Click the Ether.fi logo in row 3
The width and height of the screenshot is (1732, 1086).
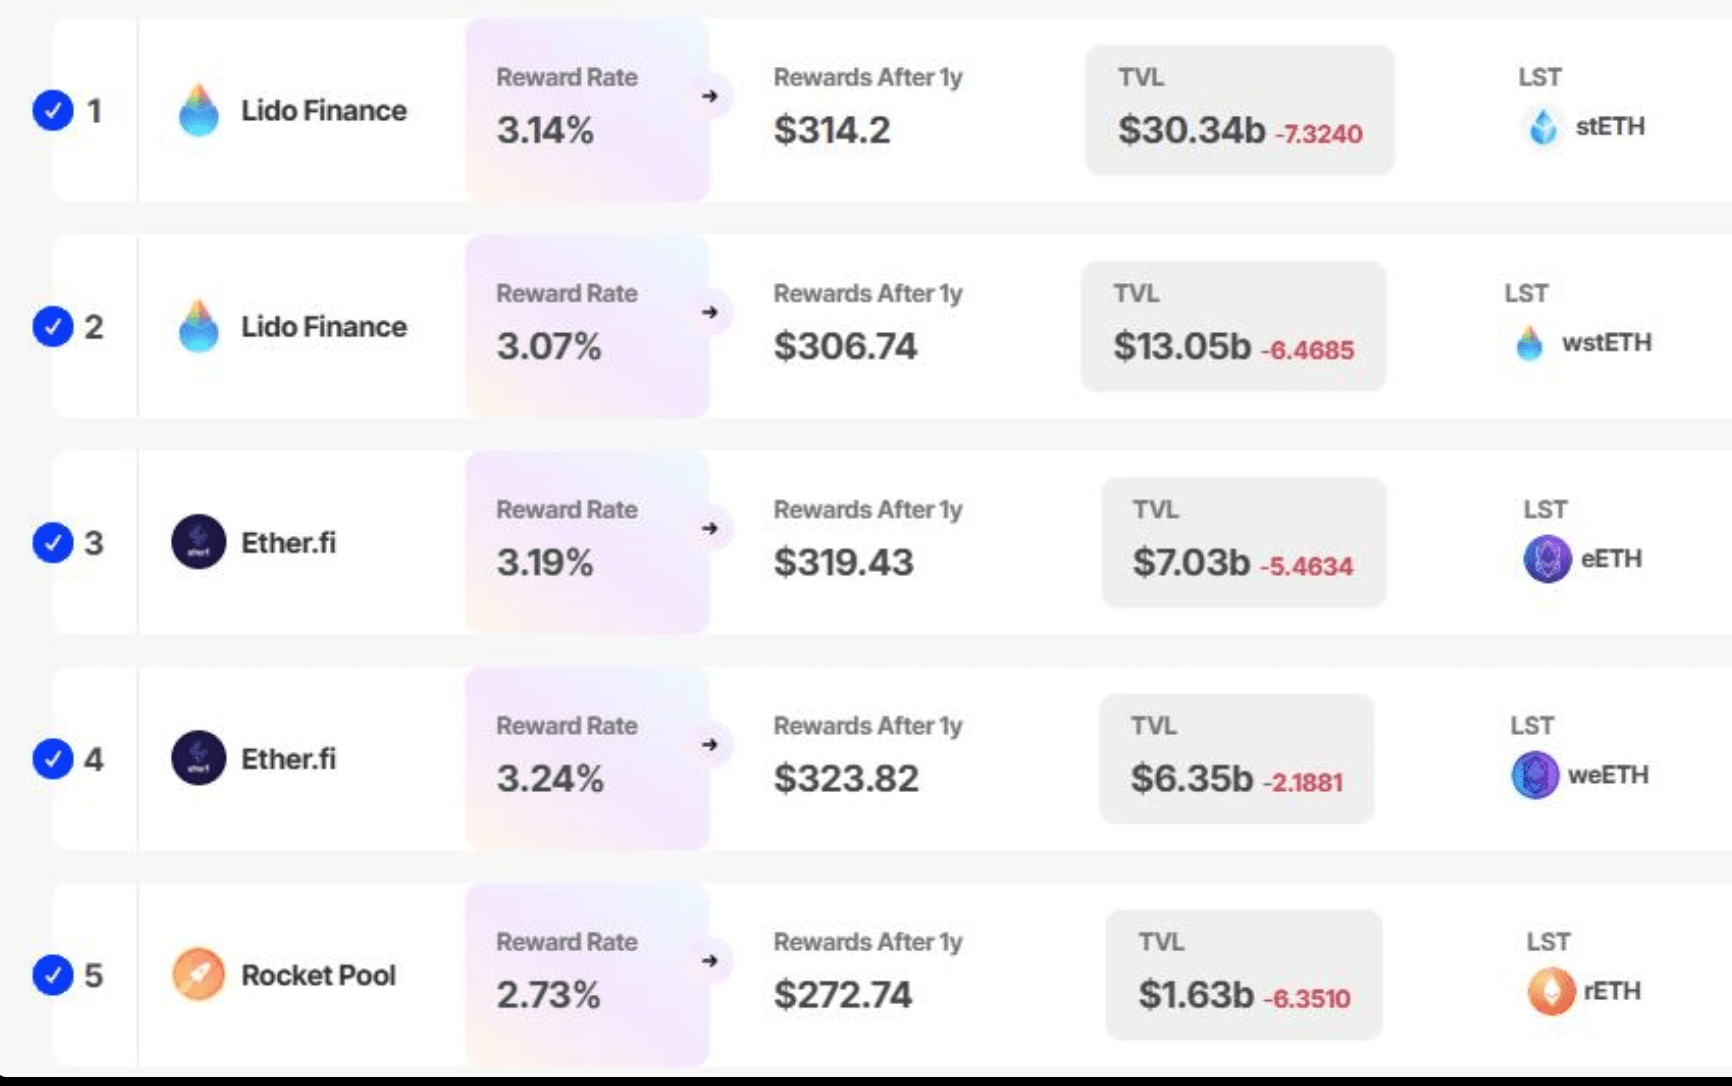click(198, 542)
